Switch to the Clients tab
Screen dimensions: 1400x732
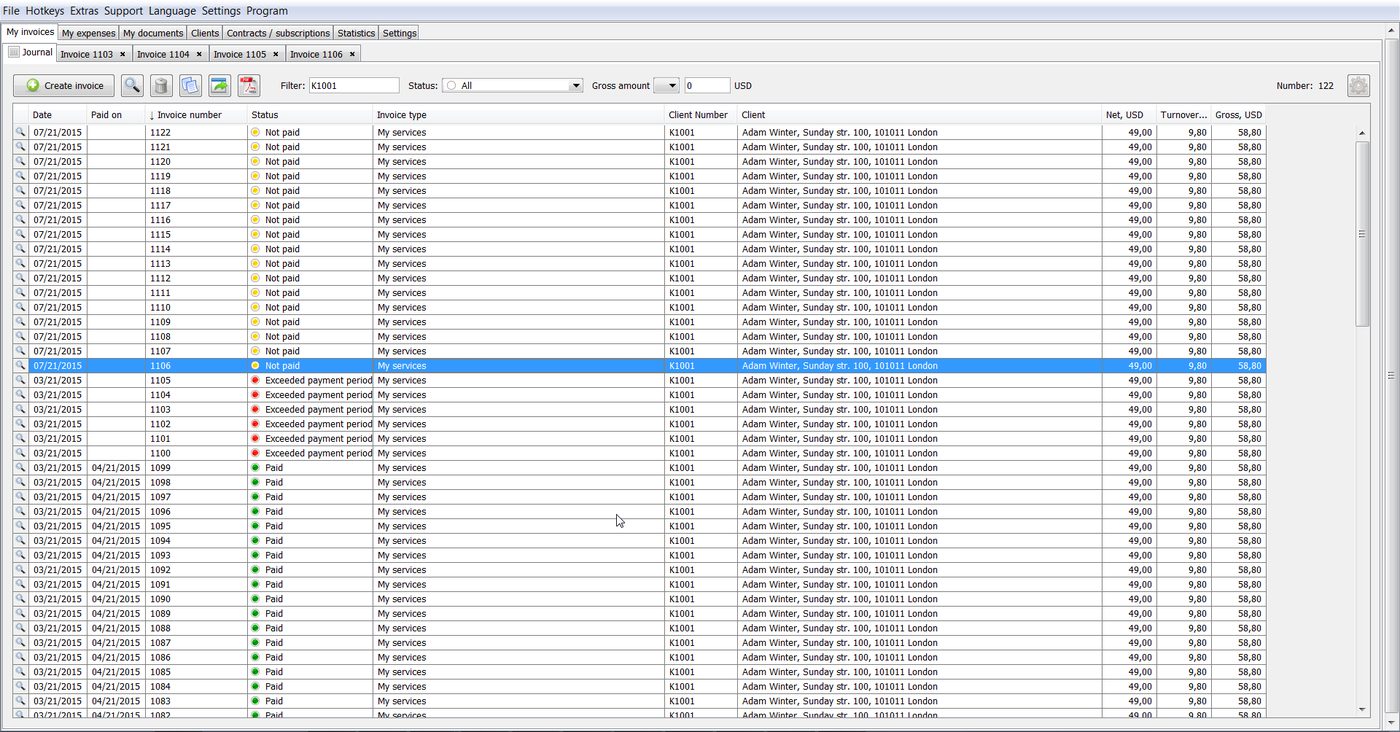pos(205,33)
